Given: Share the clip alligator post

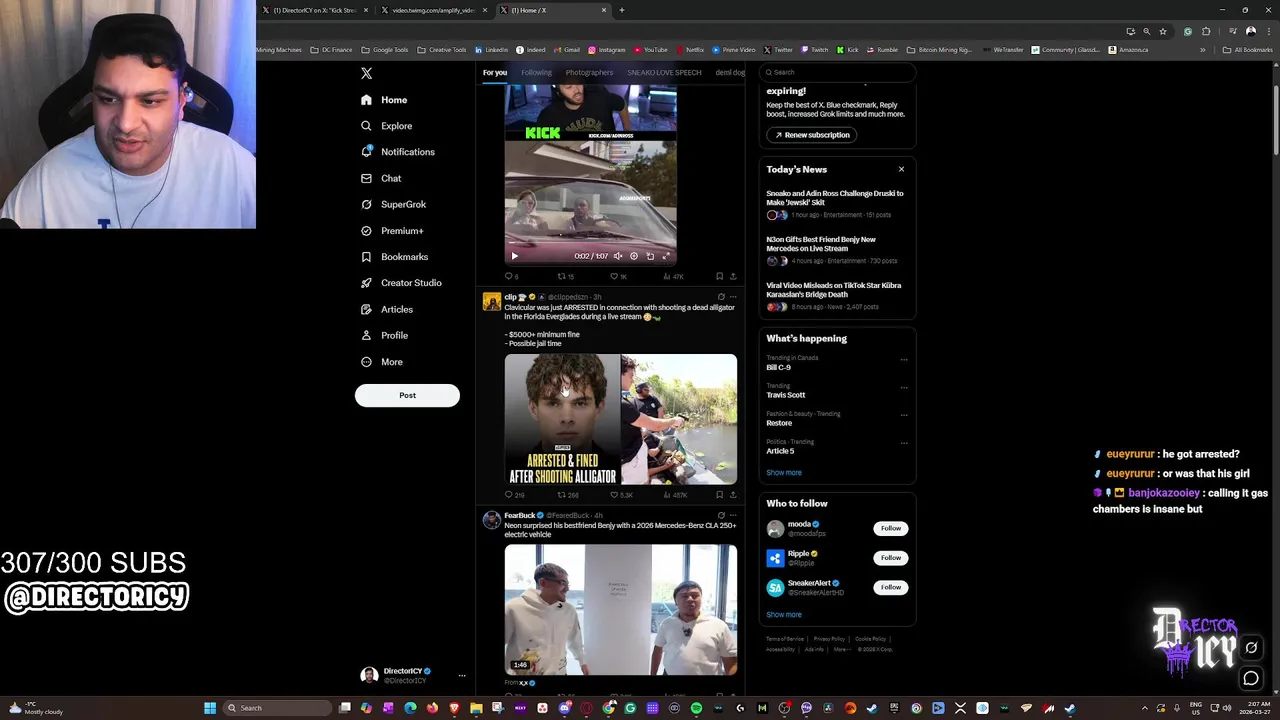Looking at the screenshot, I should (x=732, y=495).
